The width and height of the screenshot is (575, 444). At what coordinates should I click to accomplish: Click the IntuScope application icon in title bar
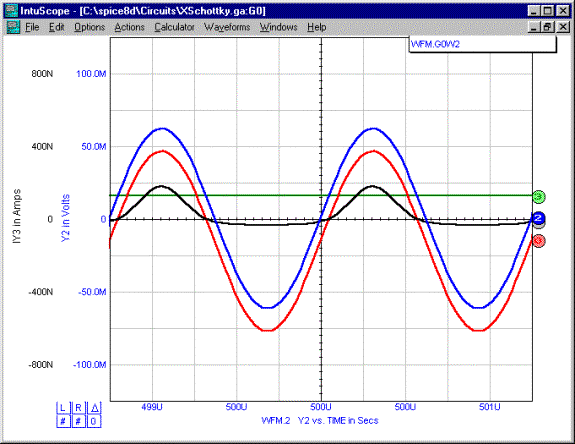point(11,11)
